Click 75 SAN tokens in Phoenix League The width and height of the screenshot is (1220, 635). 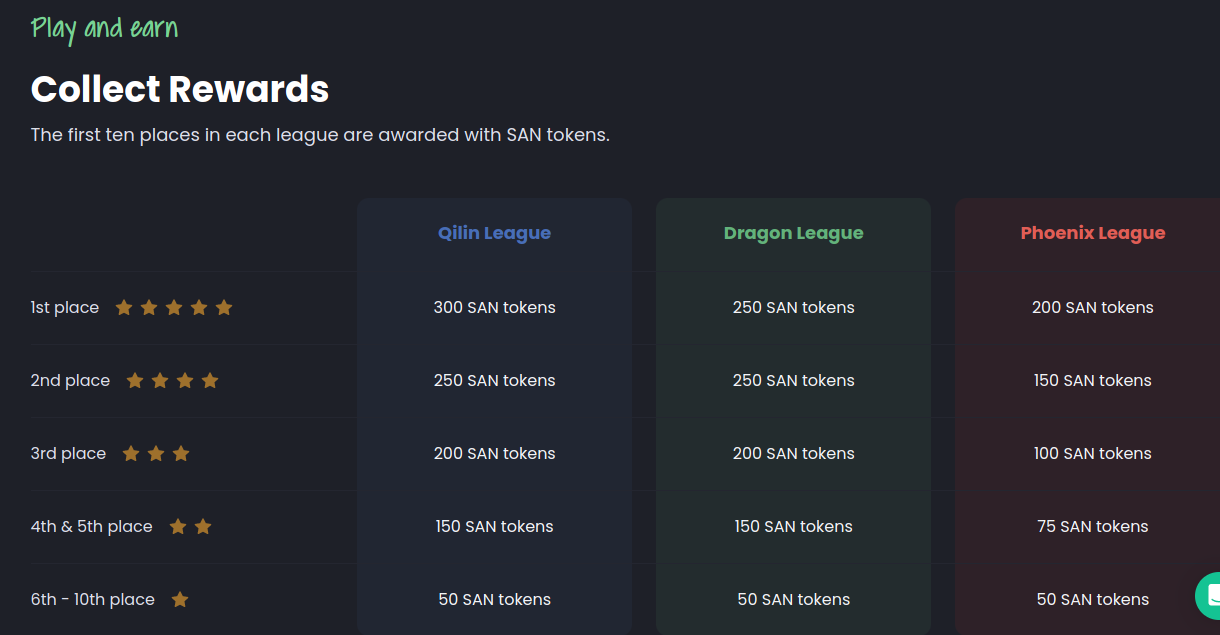[x=1093, y=526]
